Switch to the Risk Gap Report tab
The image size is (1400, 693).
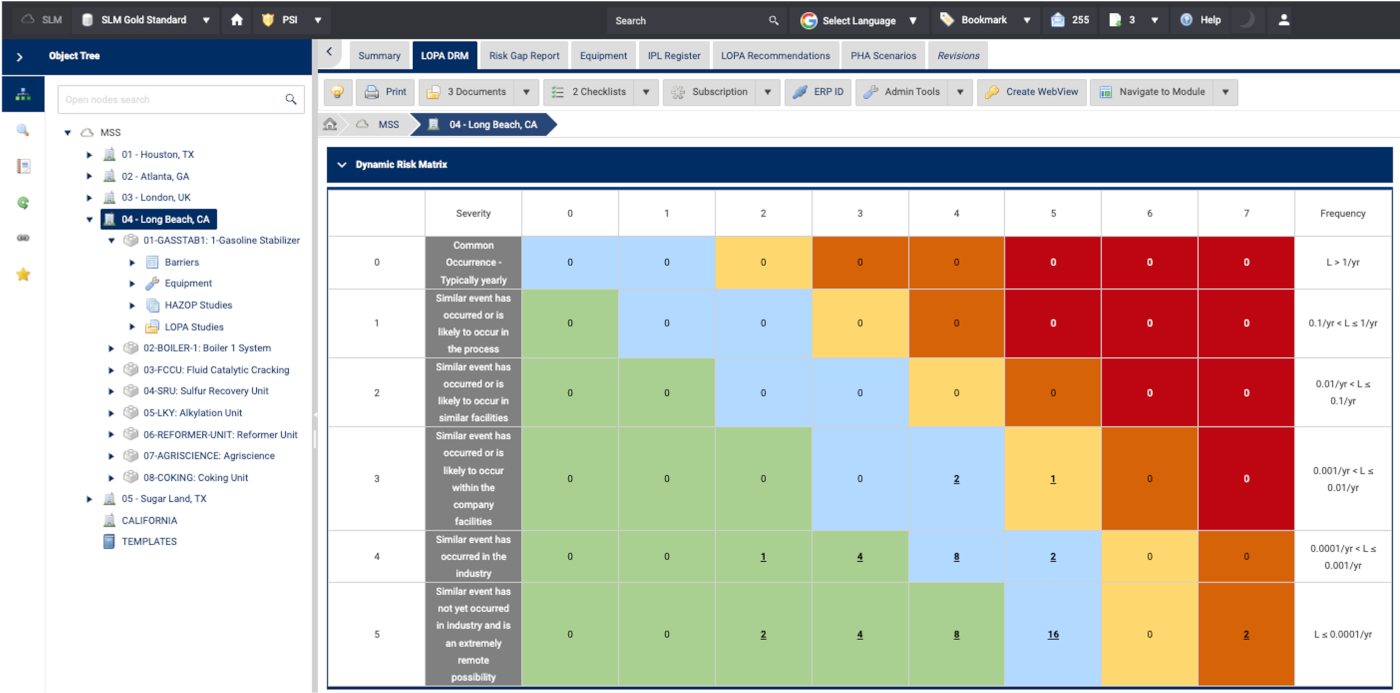click(x=524, y=56)
